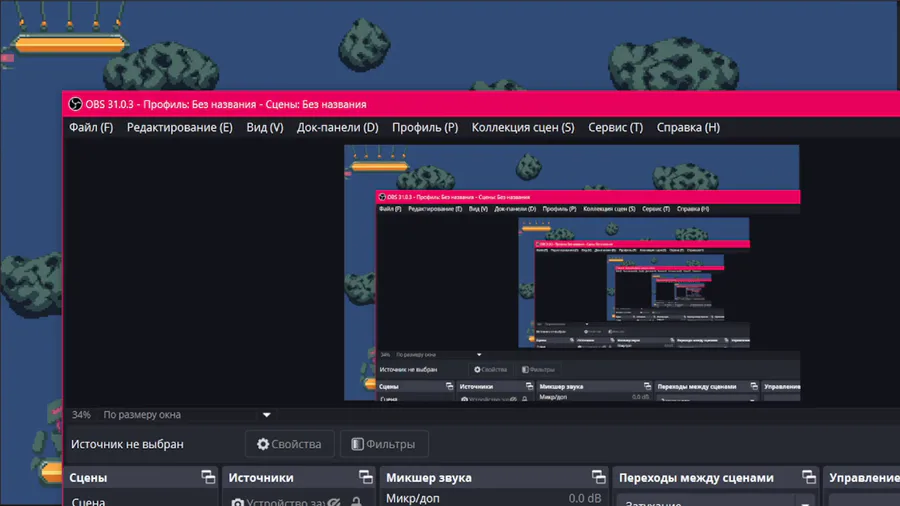
Task: Open the Справка (H) menu
Action: pyautogui.click(x=688, y=127)
